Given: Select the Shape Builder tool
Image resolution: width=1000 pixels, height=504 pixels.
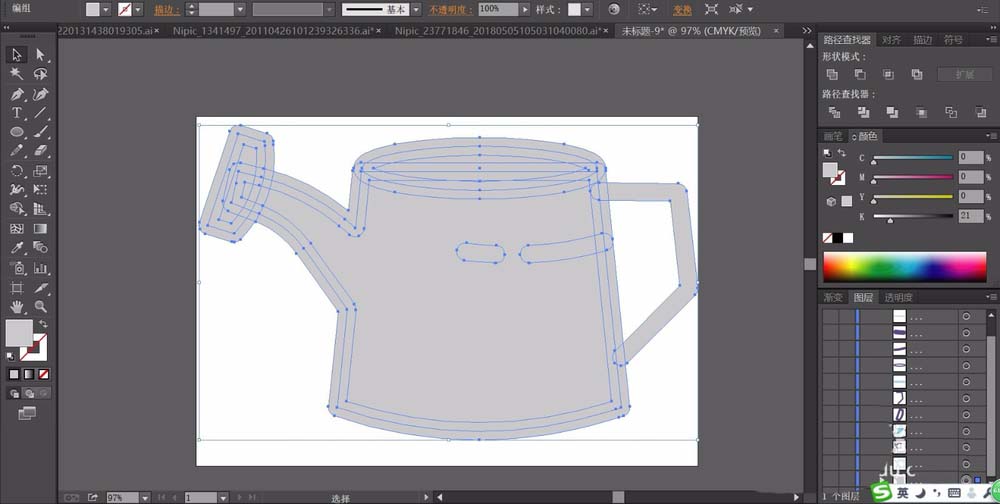Looking at the screenshot, I should (x=17, y=209).
